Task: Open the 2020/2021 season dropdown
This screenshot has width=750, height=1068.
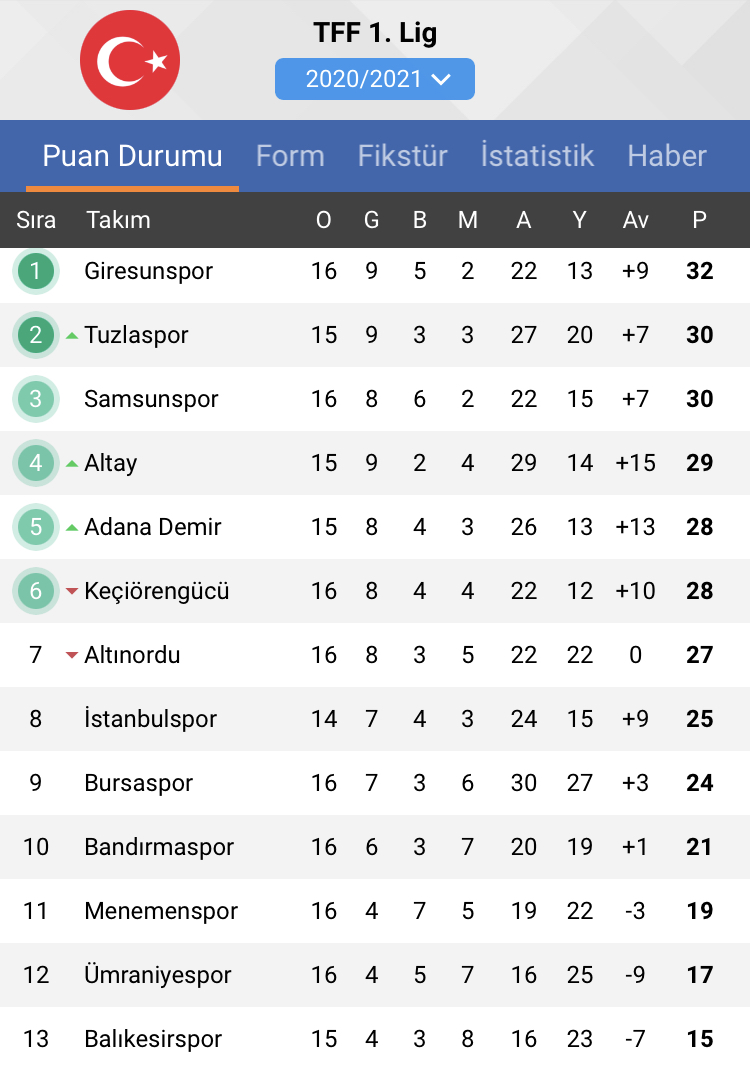Action: (375, 79)
